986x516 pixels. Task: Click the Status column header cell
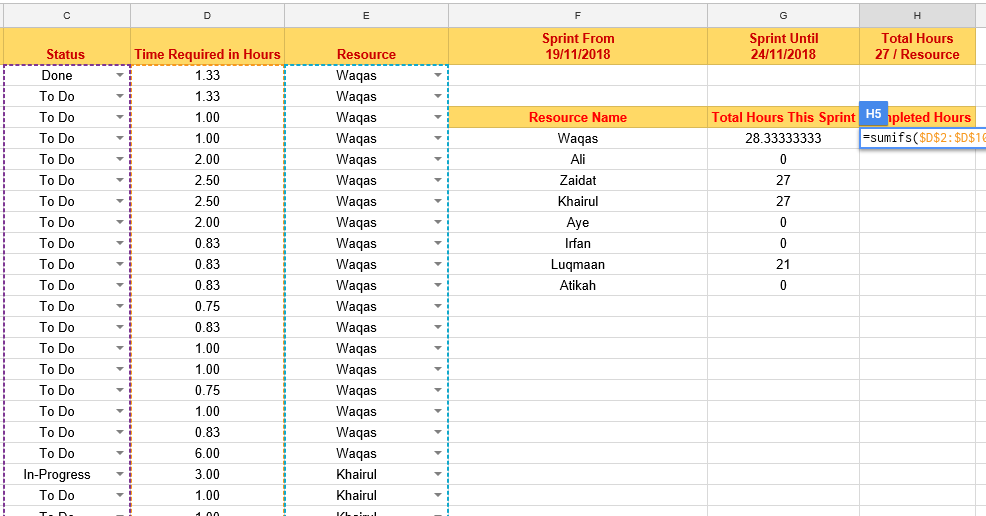pos(67,46)
